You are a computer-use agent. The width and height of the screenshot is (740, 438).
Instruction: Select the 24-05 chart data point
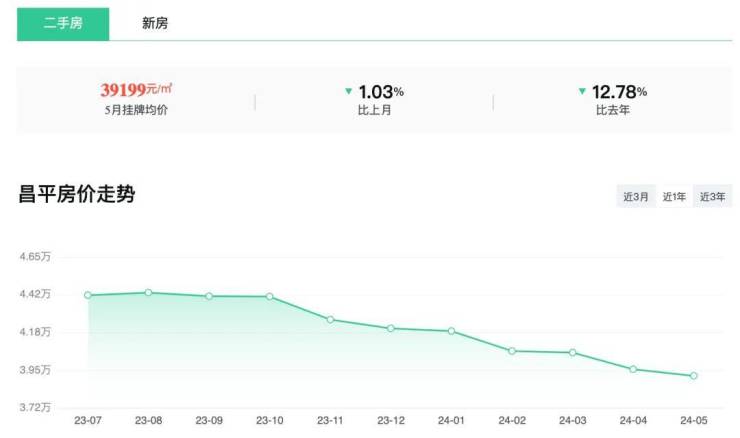tap(693, 376)
